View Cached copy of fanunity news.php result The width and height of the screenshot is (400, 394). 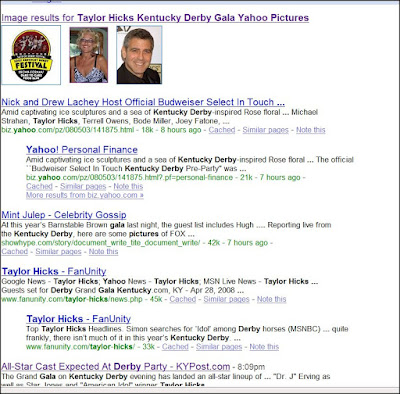(183, 299)
